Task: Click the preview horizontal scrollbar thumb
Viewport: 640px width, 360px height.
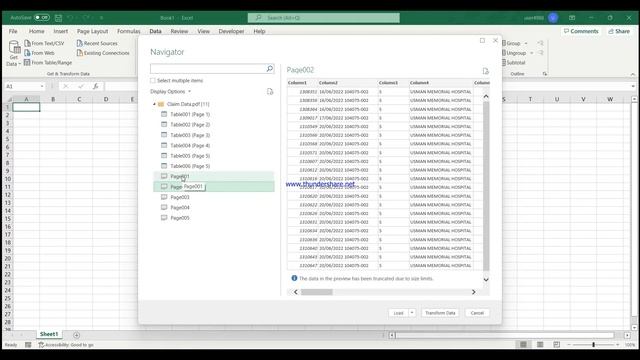Action: tap(317, 292)
